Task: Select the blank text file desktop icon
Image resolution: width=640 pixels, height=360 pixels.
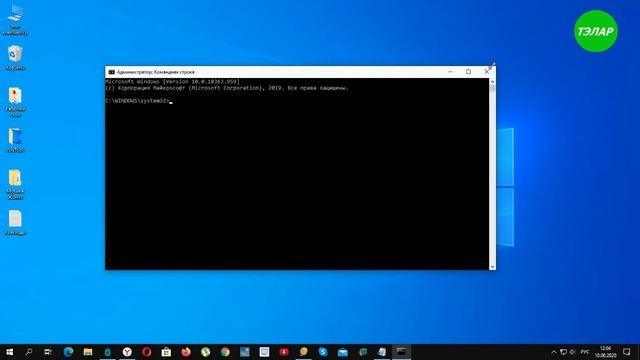Action: pos(15,222)
